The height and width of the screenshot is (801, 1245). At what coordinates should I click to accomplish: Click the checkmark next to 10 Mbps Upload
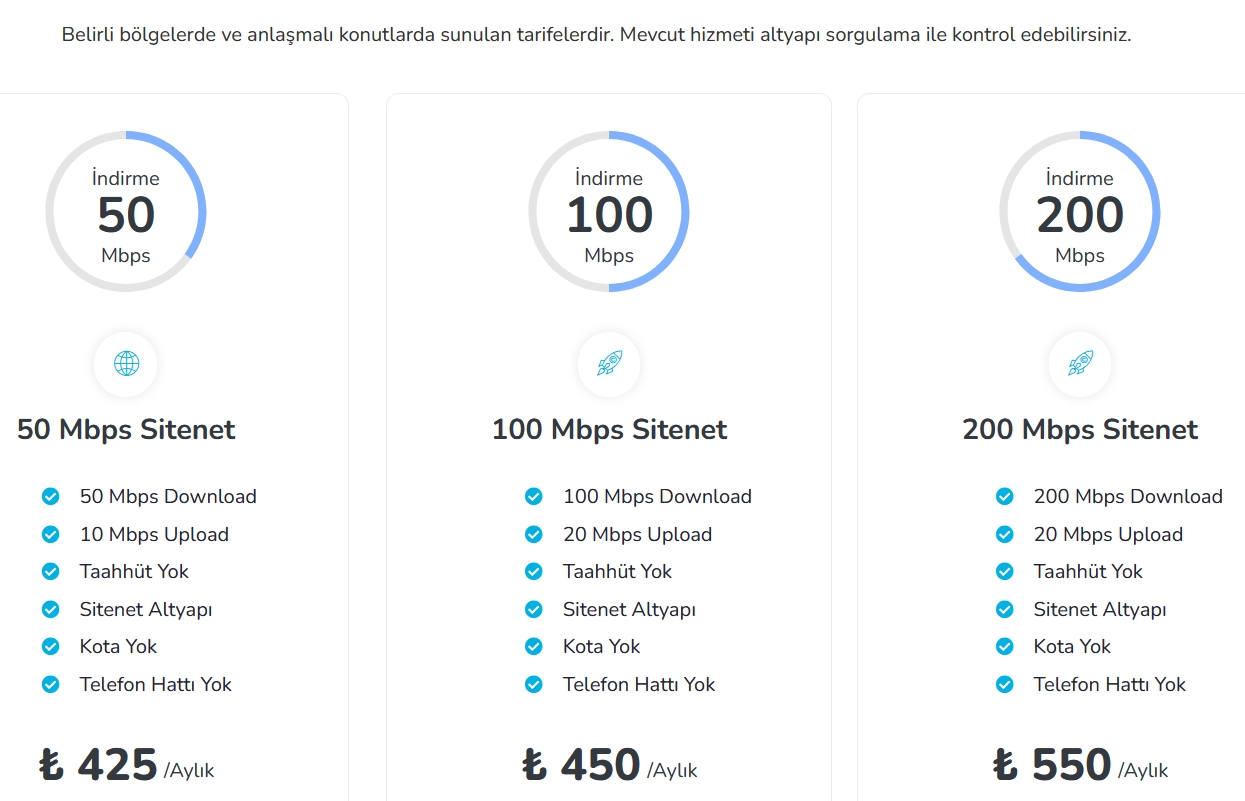(51, 534)
